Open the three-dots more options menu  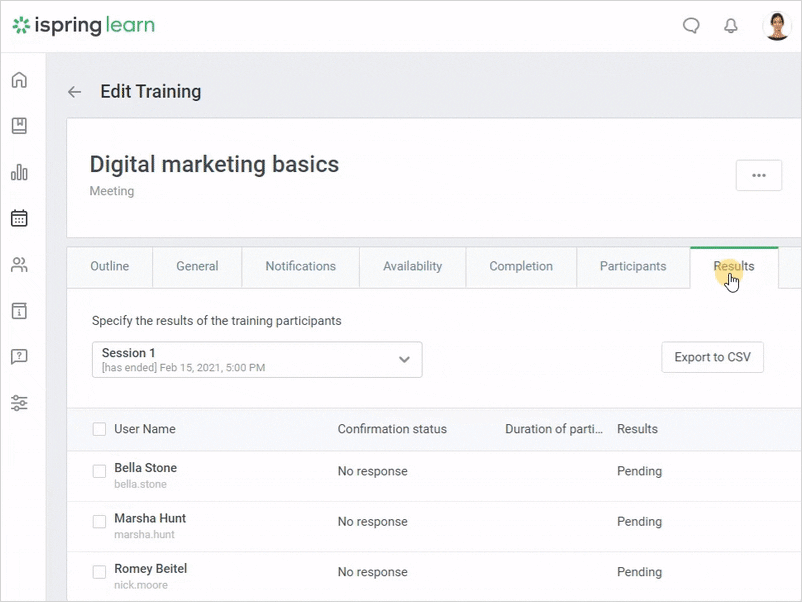[759, 175]
